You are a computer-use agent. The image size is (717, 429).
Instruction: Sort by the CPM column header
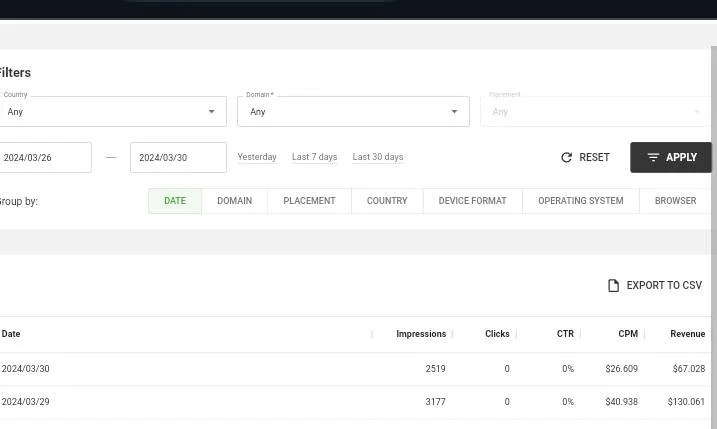coord(628,334)
